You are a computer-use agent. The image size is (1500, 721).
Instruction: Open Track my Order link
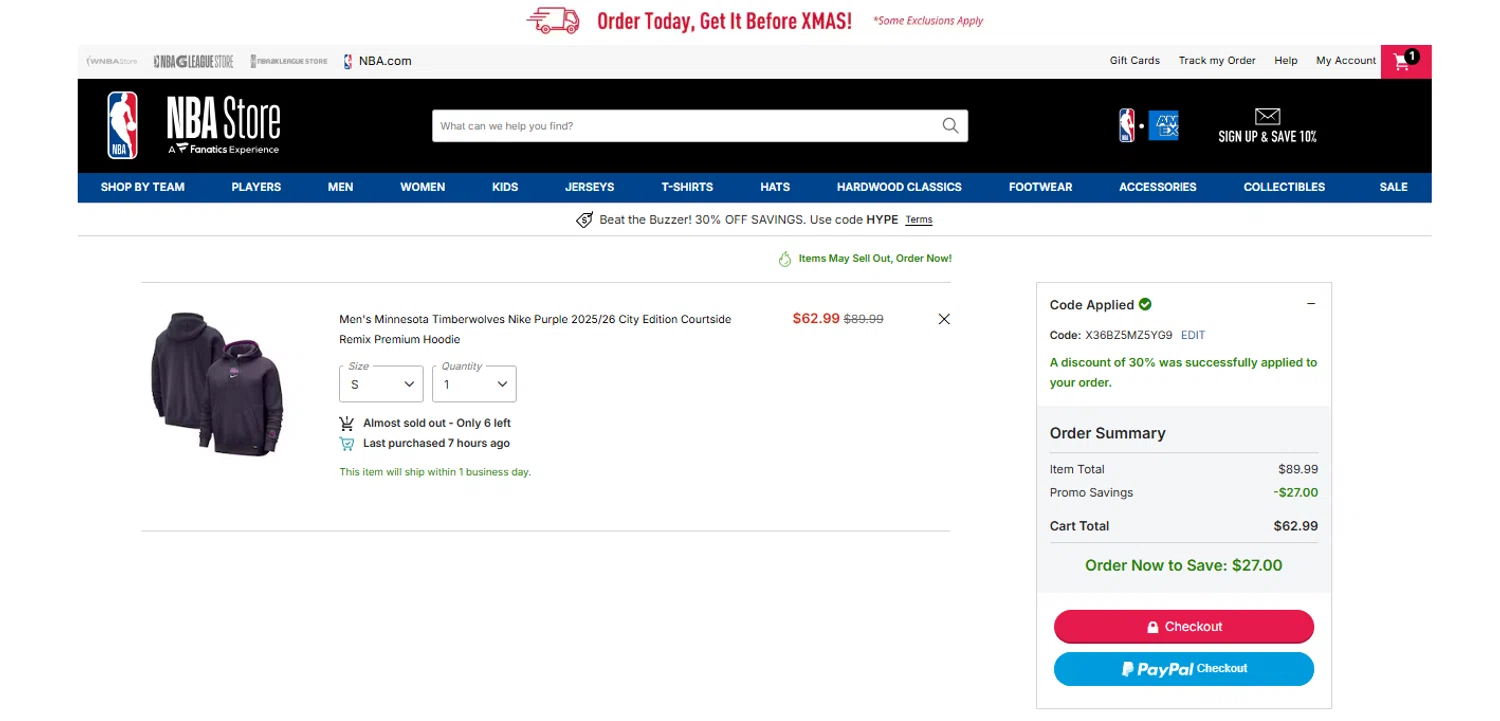(1217, 61)
